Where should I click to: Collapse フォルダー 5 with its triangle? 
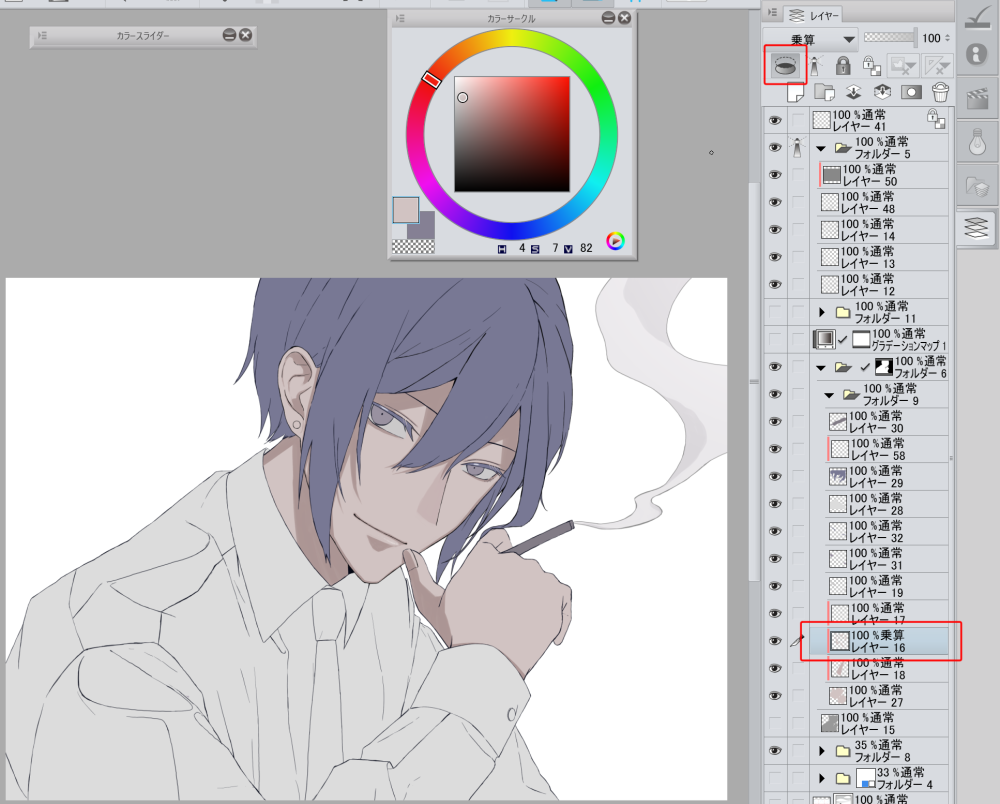click(x=821, y=149)
